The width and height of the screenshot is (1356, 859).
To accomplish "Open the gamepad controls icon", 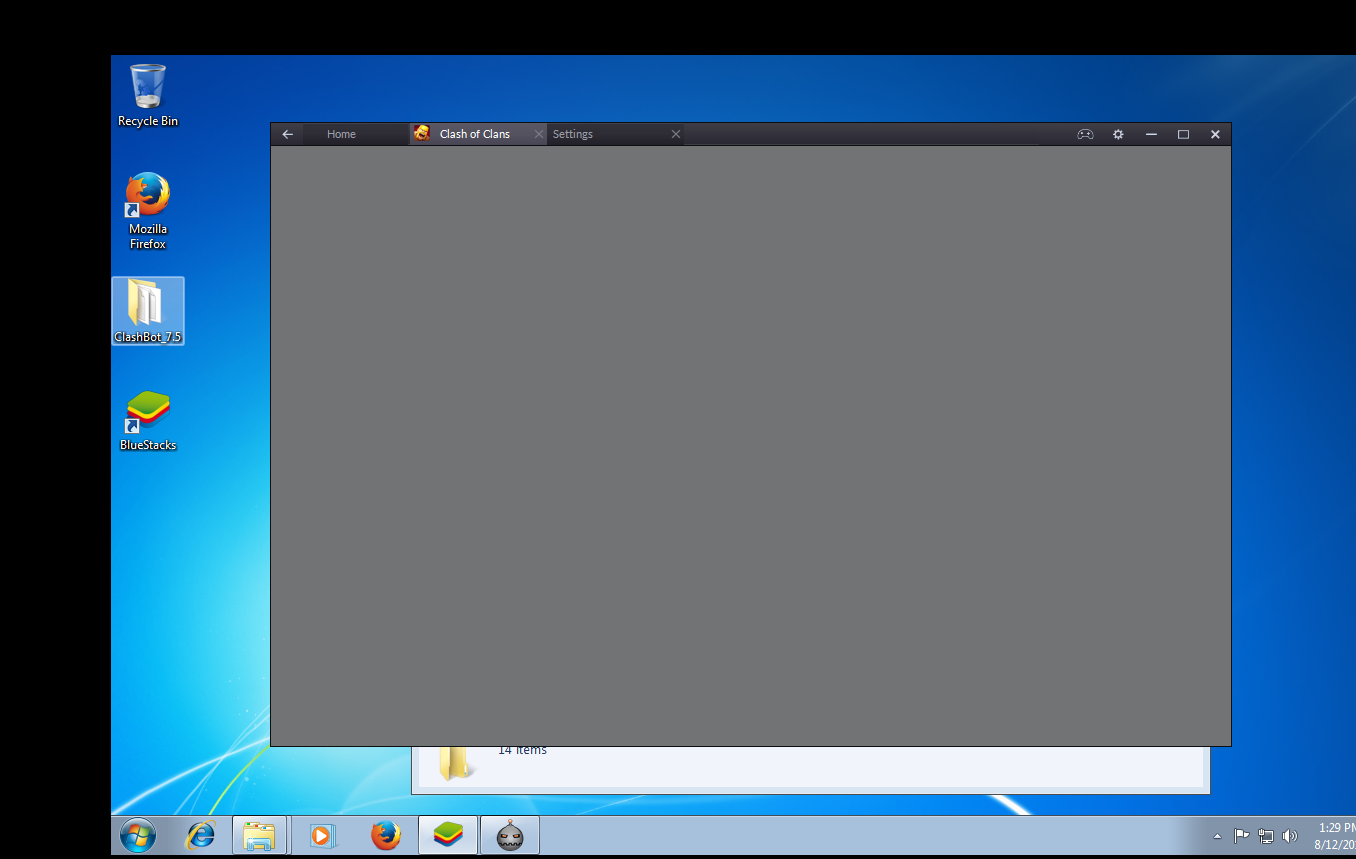I will 1085,134.
